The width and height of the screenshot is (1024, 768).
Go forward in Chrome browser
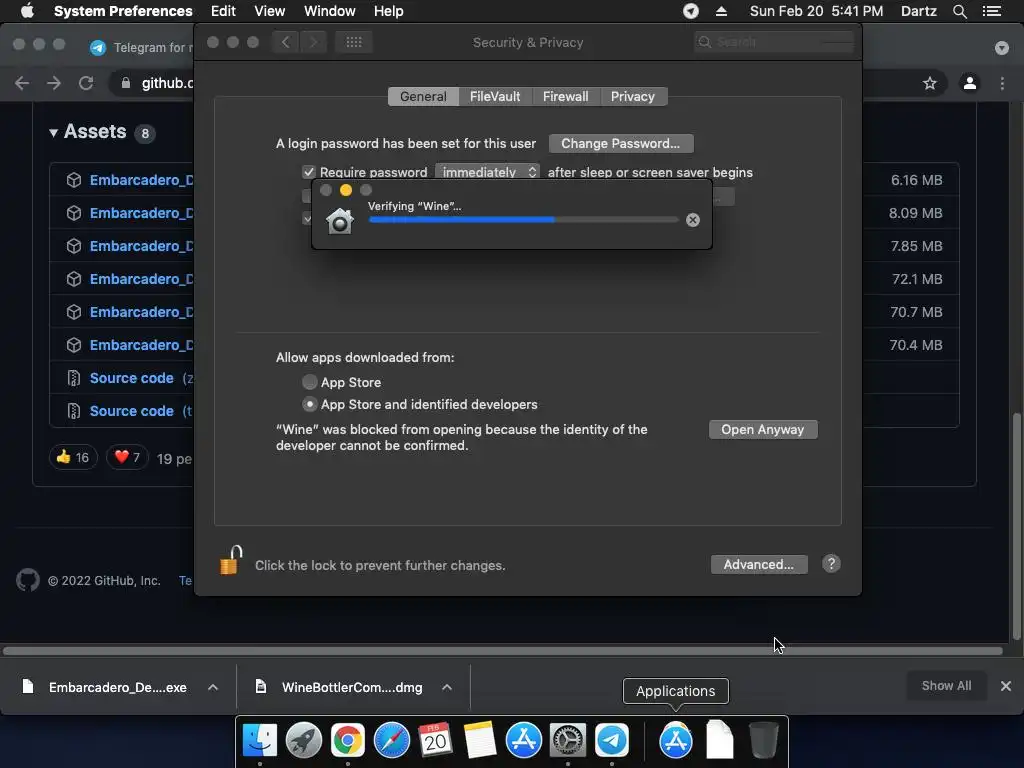(x=54, y=83)
